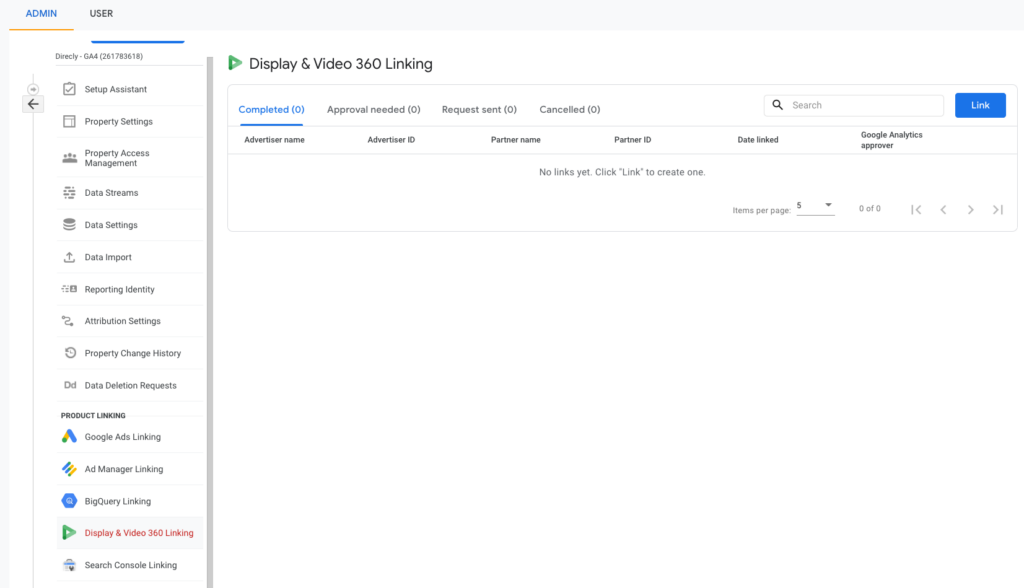
Task: Switch to the Approval needed tab
Action: 373,110
